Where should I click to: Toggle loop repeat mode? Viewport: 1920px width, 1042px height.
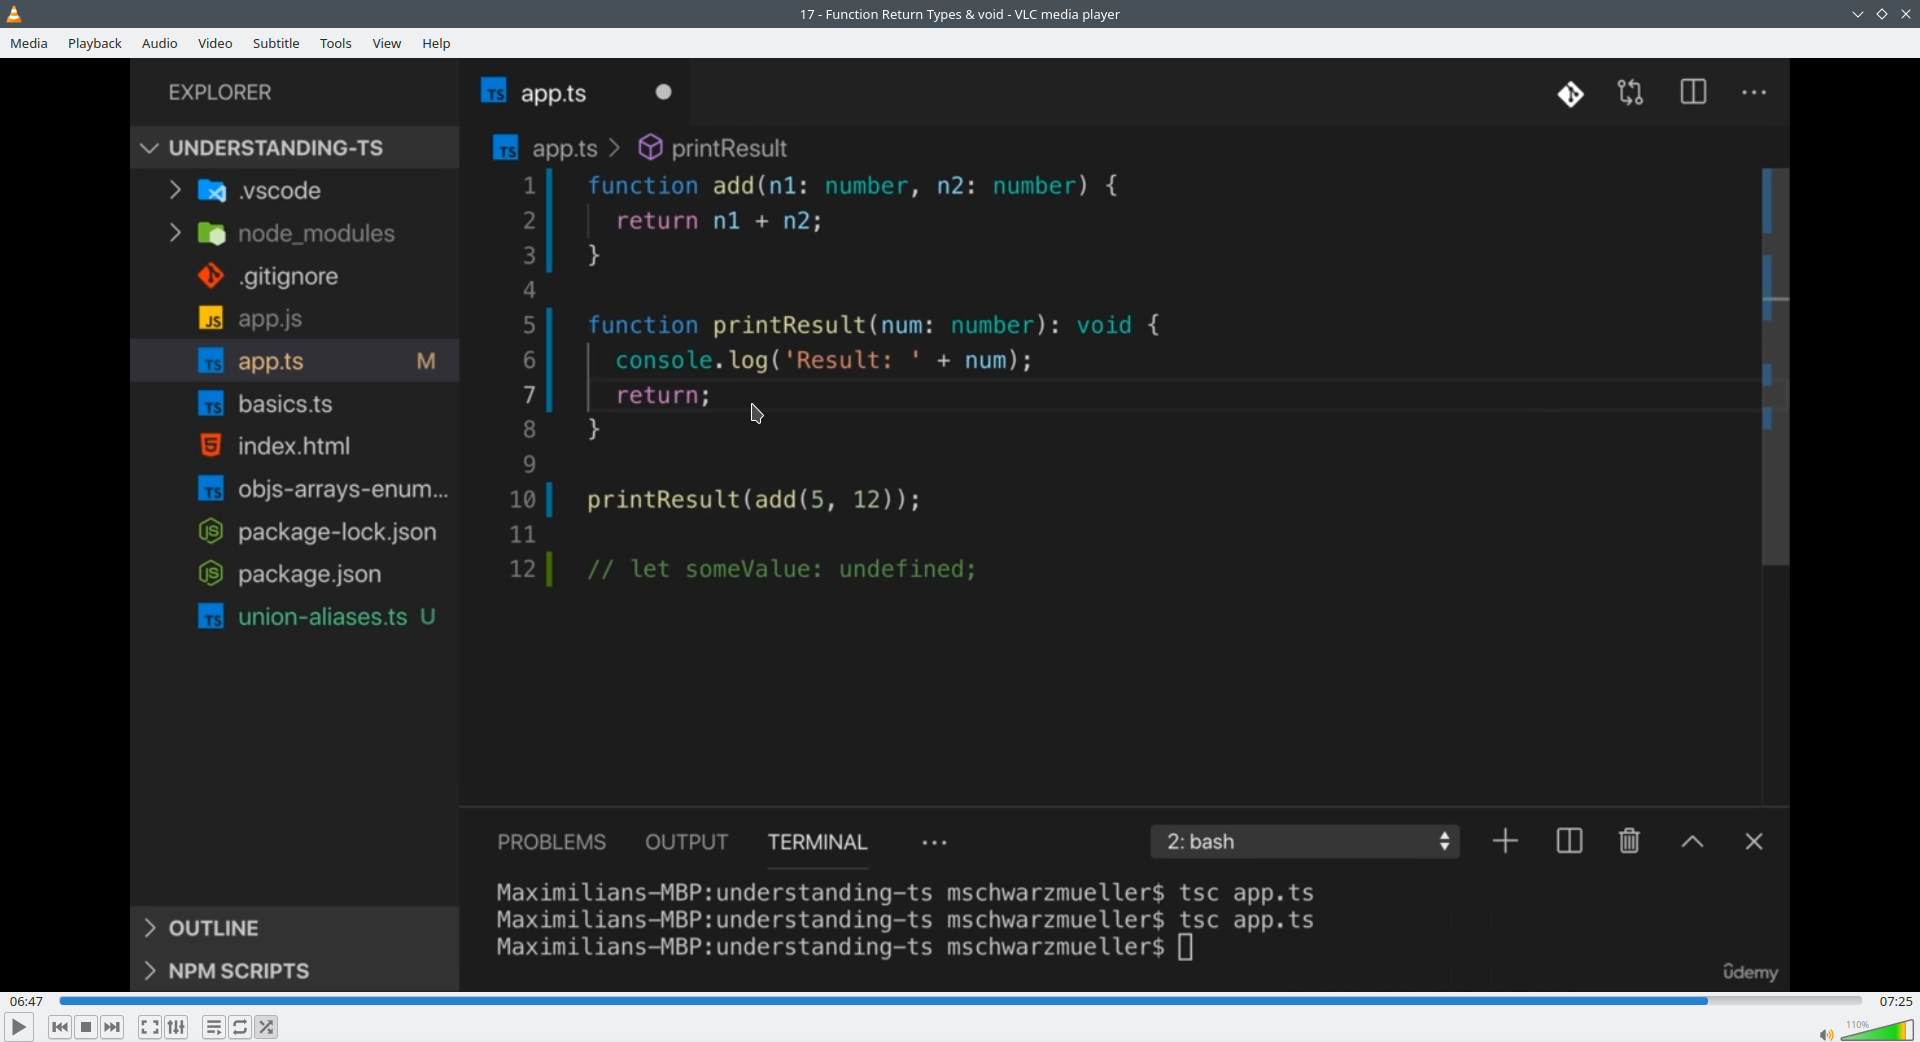[241, 1027]
